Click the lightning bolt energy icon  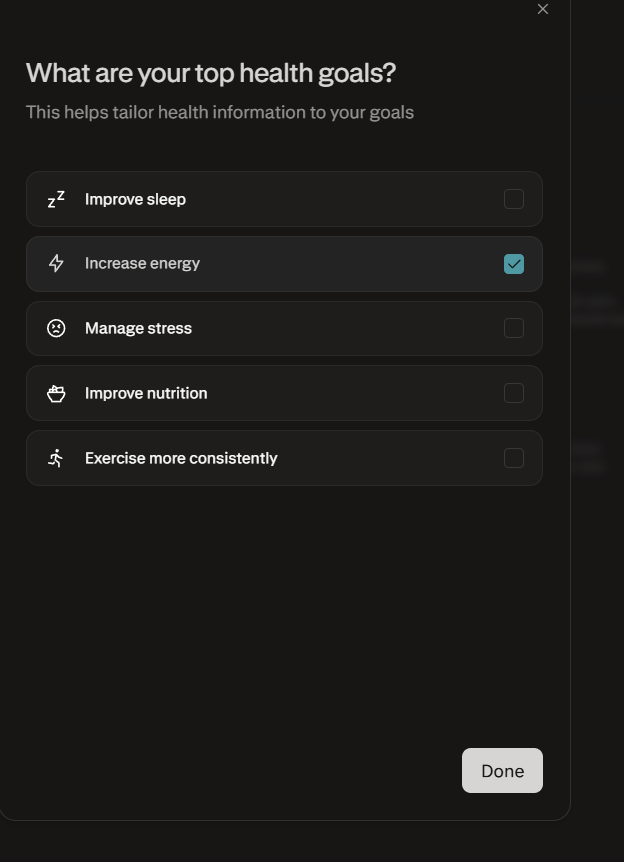[x=56, y=264]
